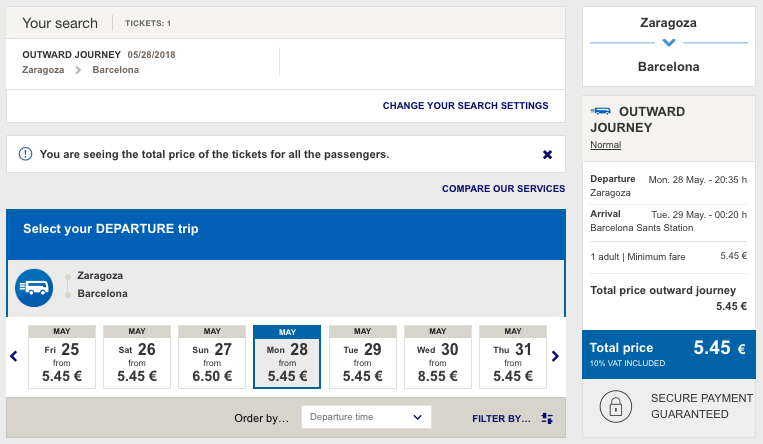Select Thu 31 May date
The height and width of the screenshot is (444, 763).
pyautogui.click(x=513, y=357)
